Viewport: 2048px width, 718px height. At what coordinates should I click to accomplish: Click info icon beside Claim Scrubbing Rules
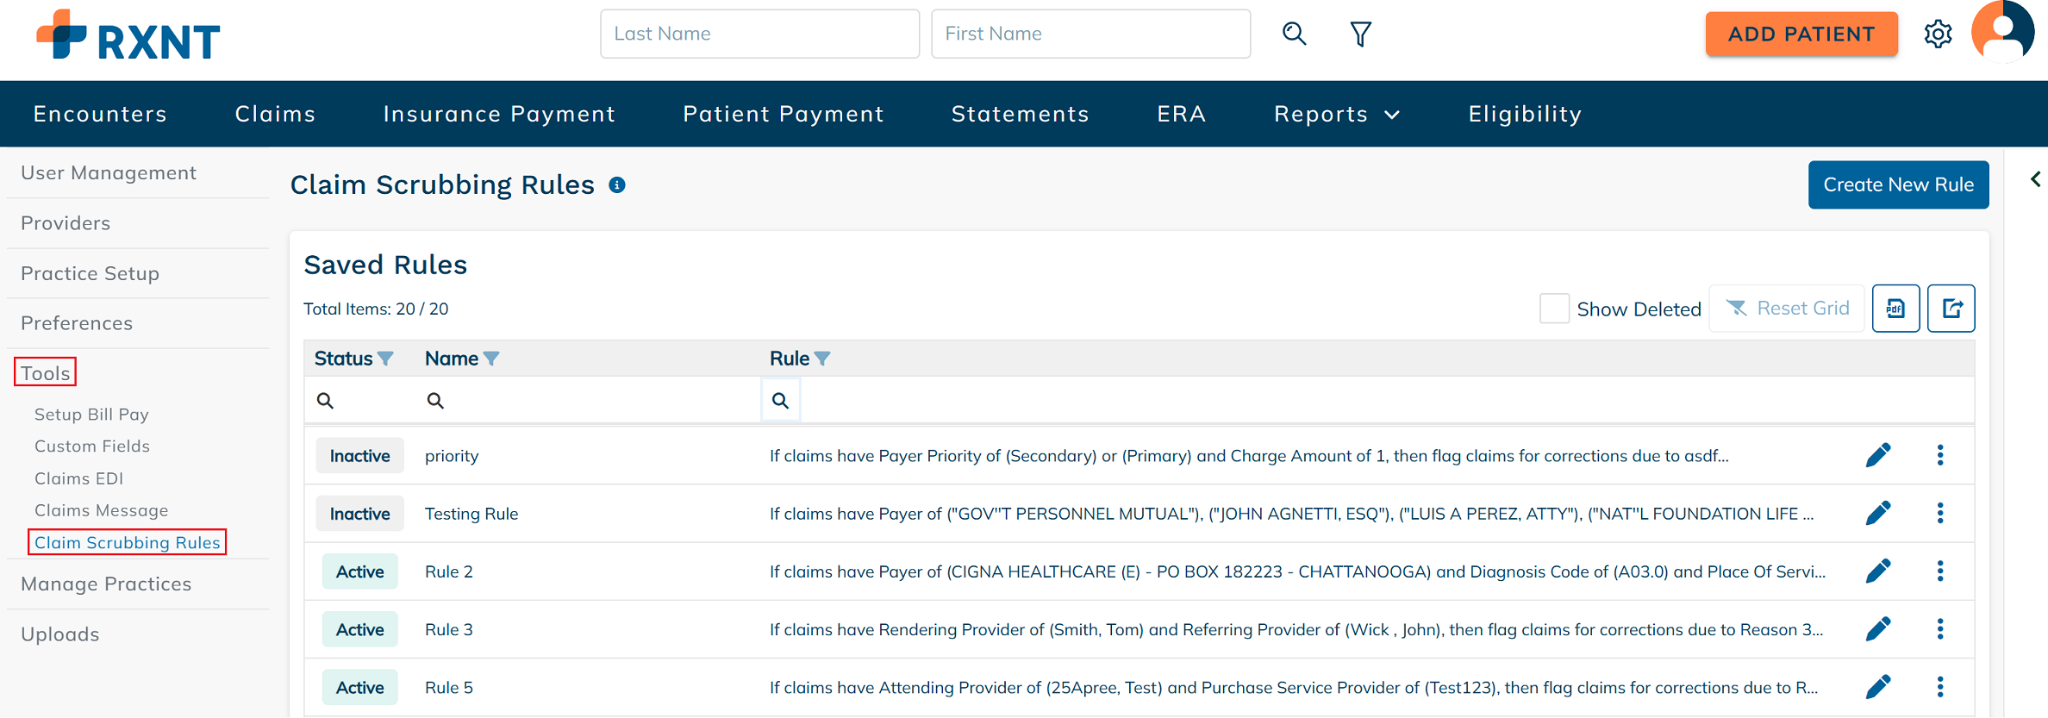coord(617,185)
